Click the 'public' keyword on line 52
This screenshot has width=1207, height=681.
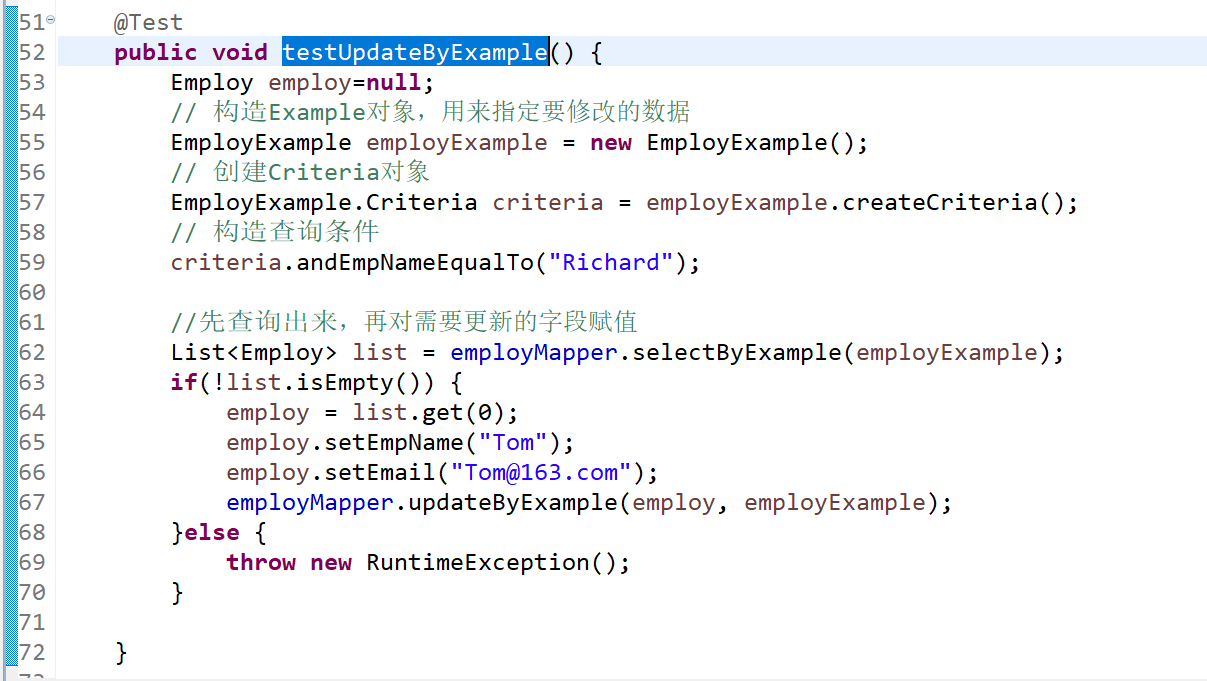click(156, 52)
